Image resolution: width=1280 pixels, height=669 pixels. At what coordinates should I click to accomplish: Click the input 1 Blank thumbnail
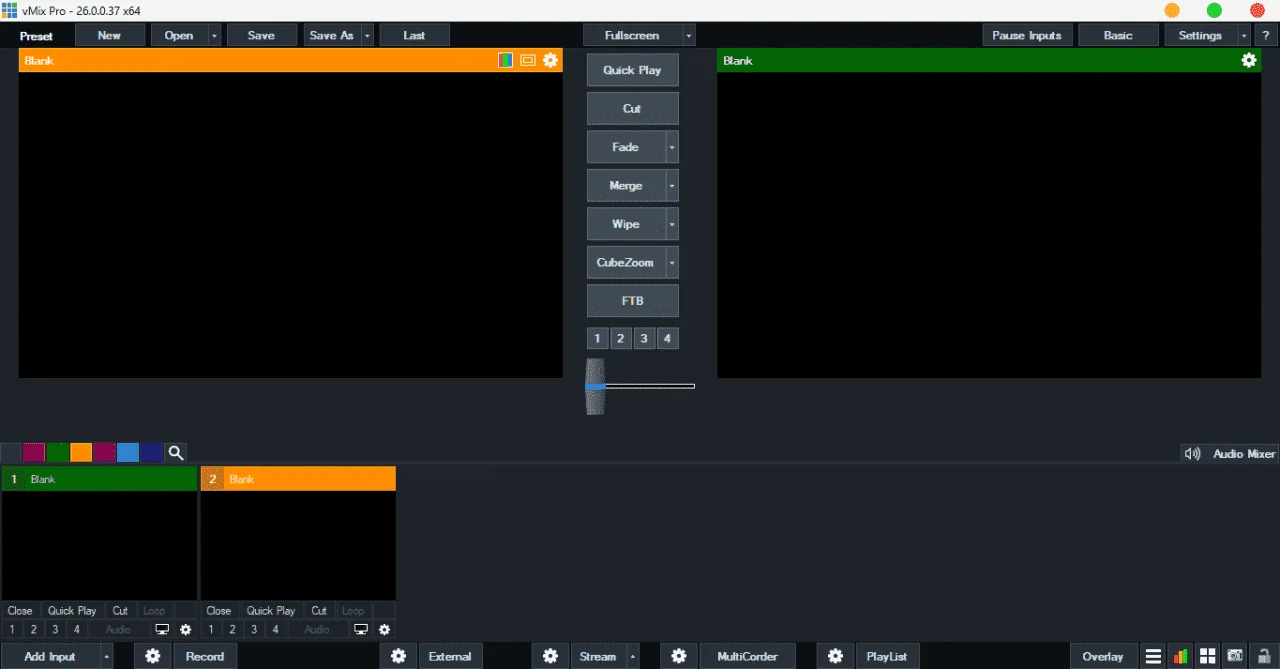click(x=99, y=545)
